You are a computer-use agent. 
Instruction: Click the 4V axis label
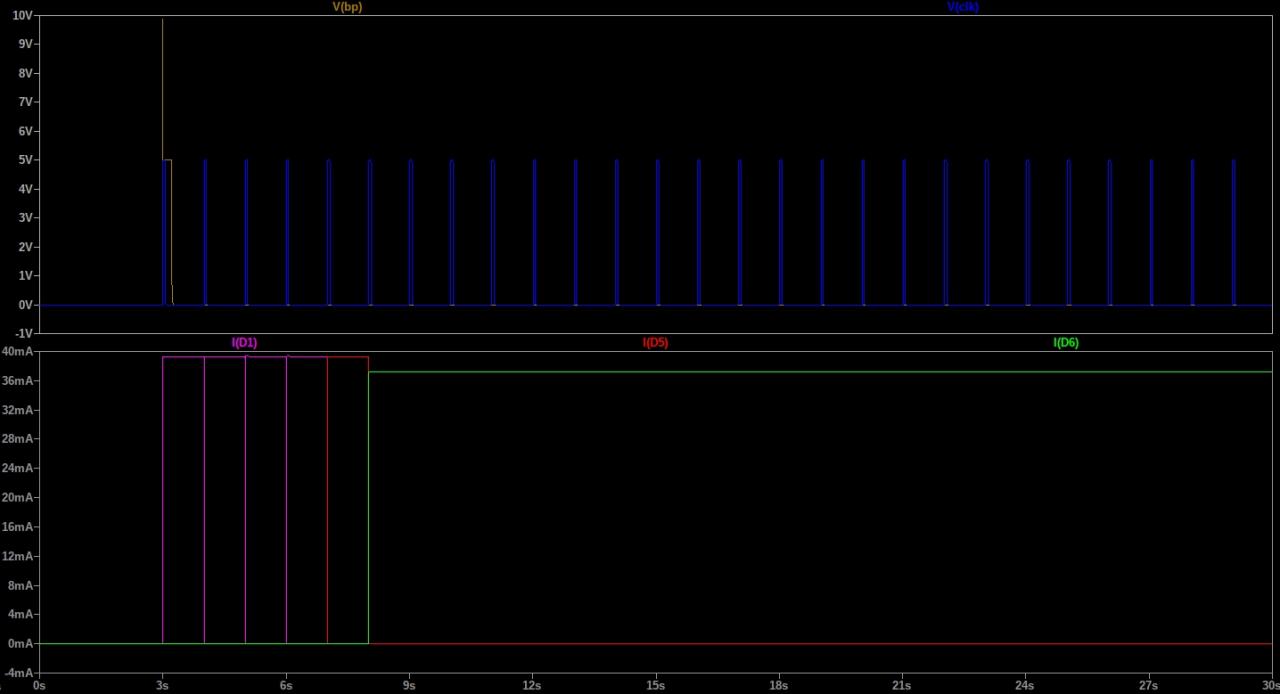pos(27,190)
